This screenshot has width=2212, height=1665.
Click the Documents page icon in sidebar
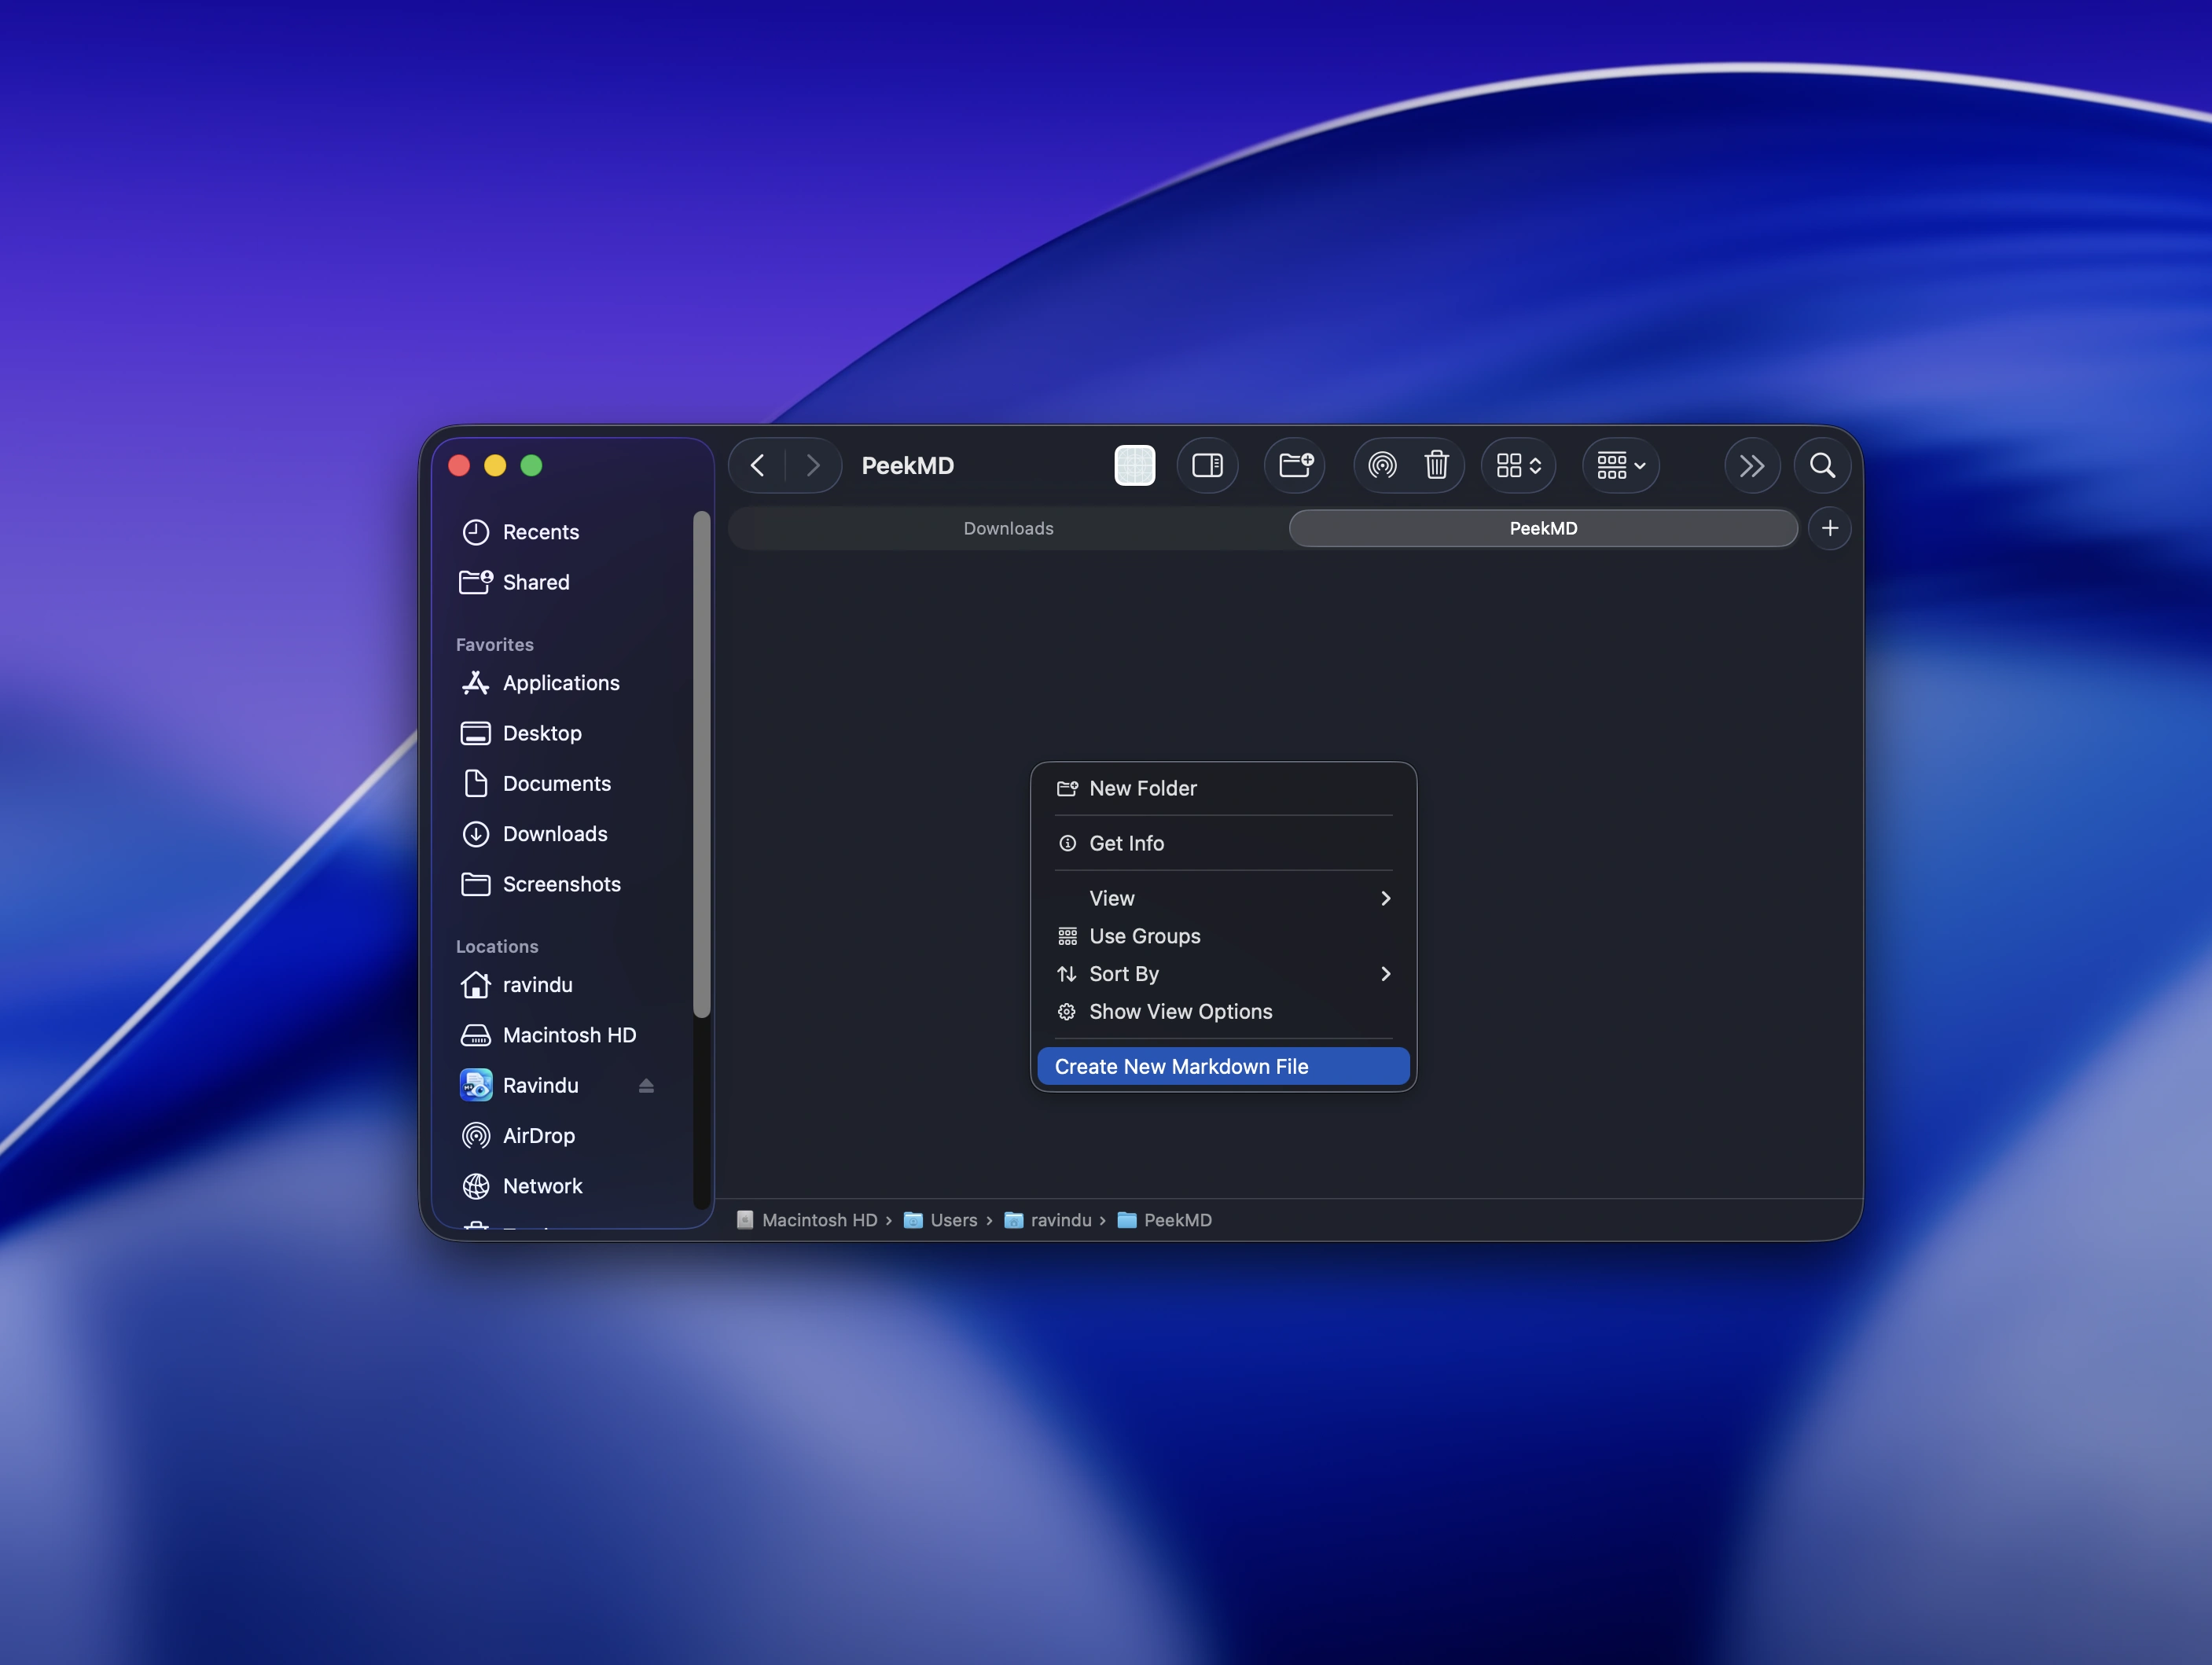(x=476, y=783)
